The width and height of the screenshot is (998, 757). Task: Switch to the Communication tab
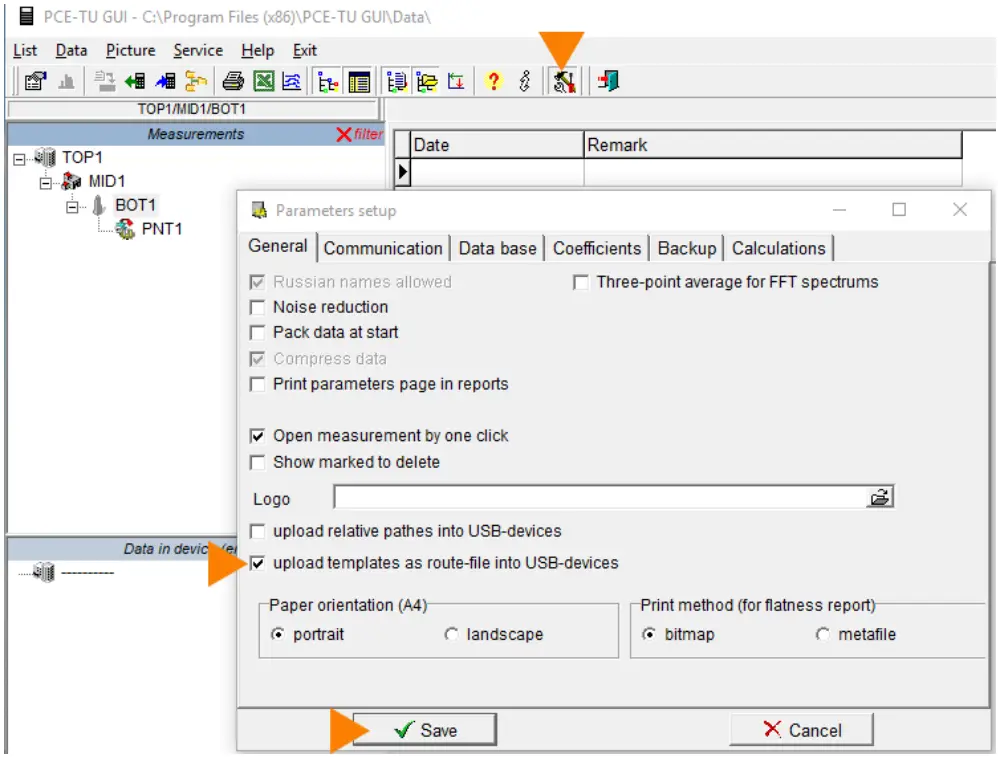(x=383, y=248)
